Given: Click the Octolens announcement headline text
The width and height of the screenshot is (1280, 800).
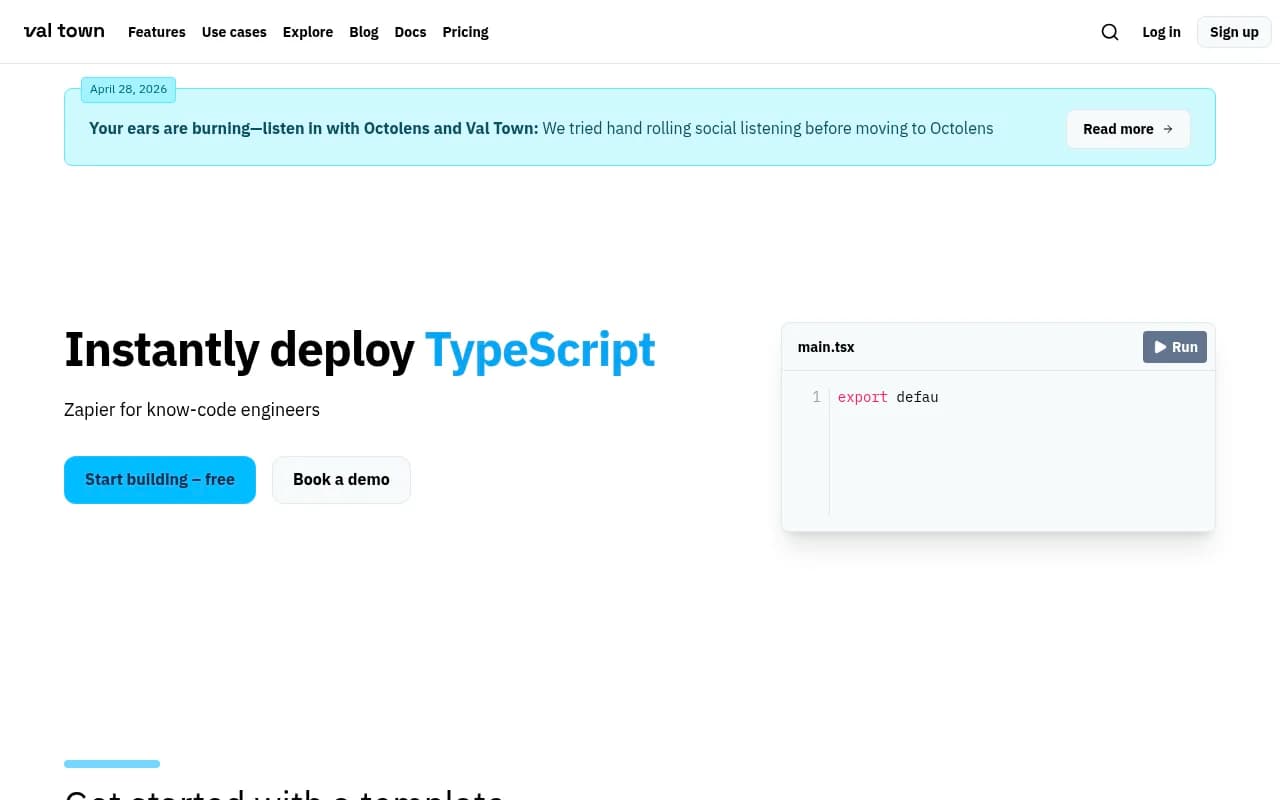Looking at the screenshot, I should [314, 128].
